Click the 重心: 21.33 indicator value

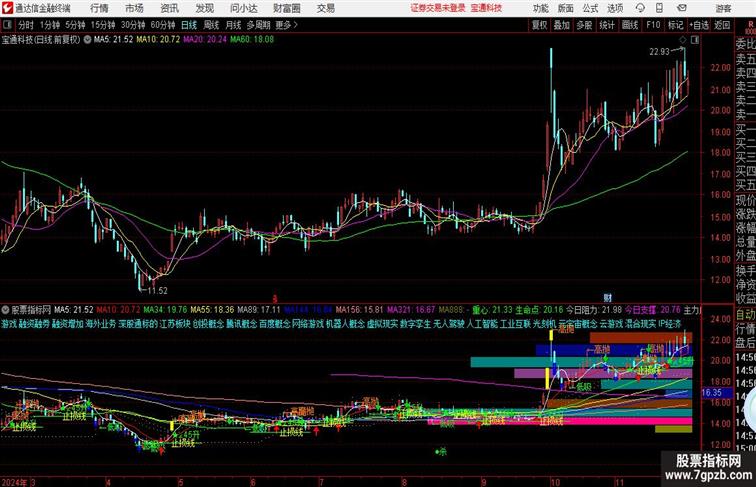493,310
